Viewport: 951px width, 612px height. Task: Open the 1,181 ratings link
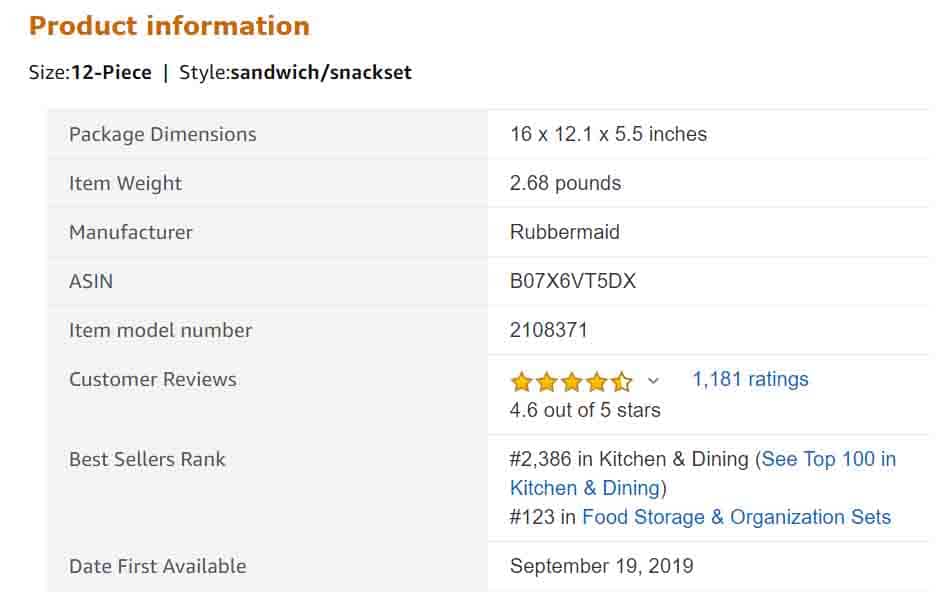click(750, 379)
